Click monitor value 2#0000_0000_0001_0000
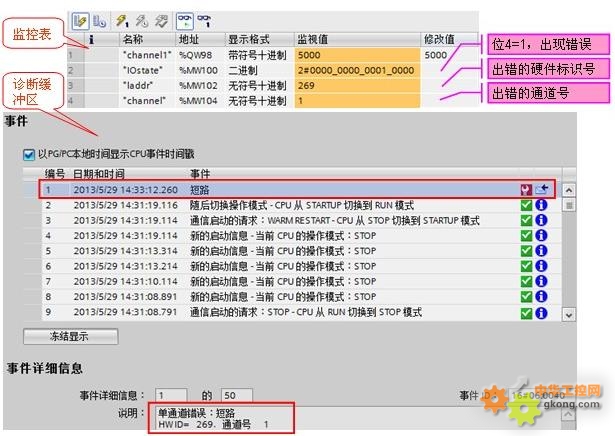This screenshot has width=615, height=436. pos(357,71)
